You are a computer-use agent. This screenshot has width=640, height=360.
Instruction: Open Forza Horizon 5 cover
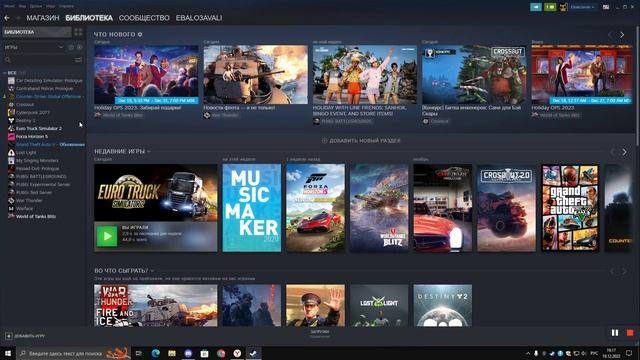pyautogui.click(x=316, y=208)
